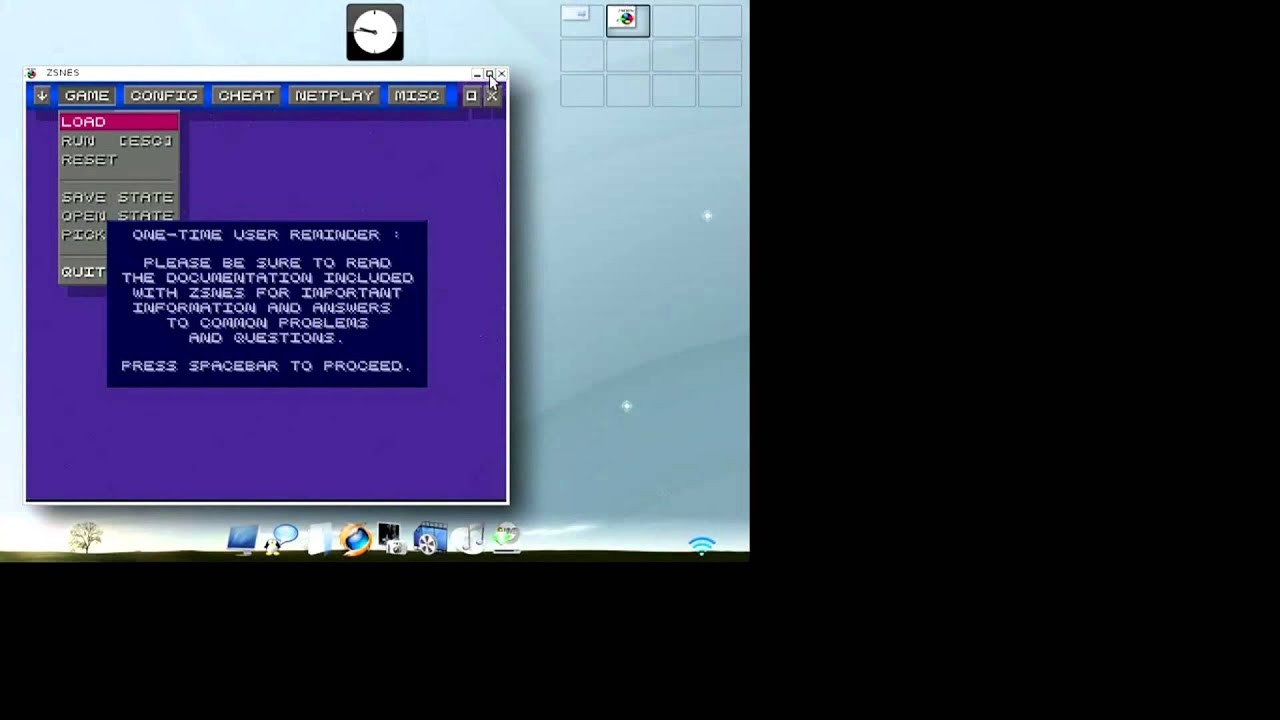
Task: Choose OPEN STATE in the GAME menu
Action: [119, 215]
